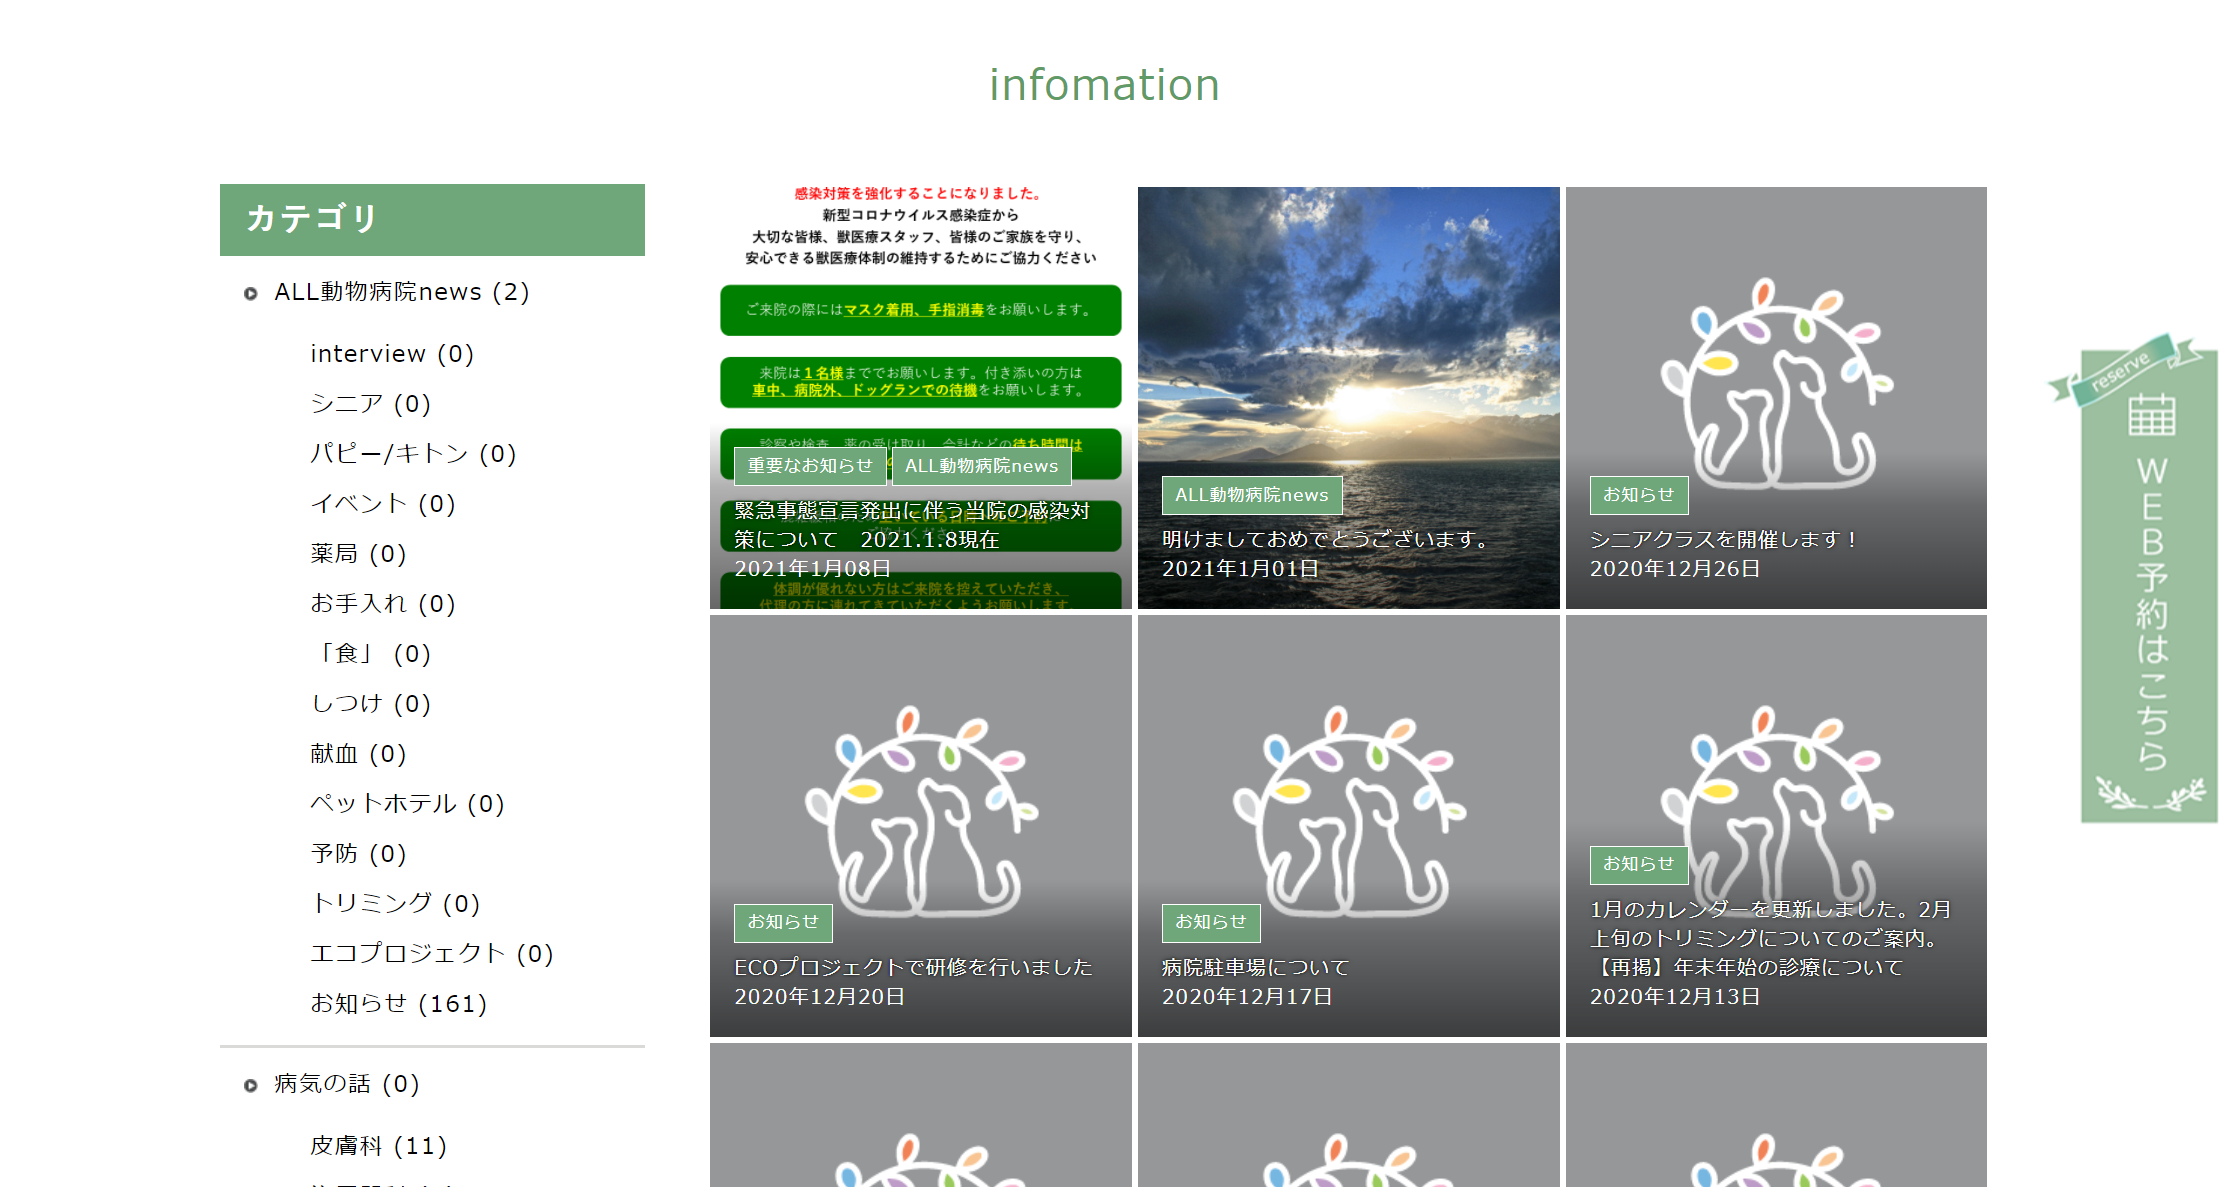Open the 1月のカレンダーを更新しました article
This screenshot has height=1187, width=2219.
pyautogui.click(x=1770, y=938)
